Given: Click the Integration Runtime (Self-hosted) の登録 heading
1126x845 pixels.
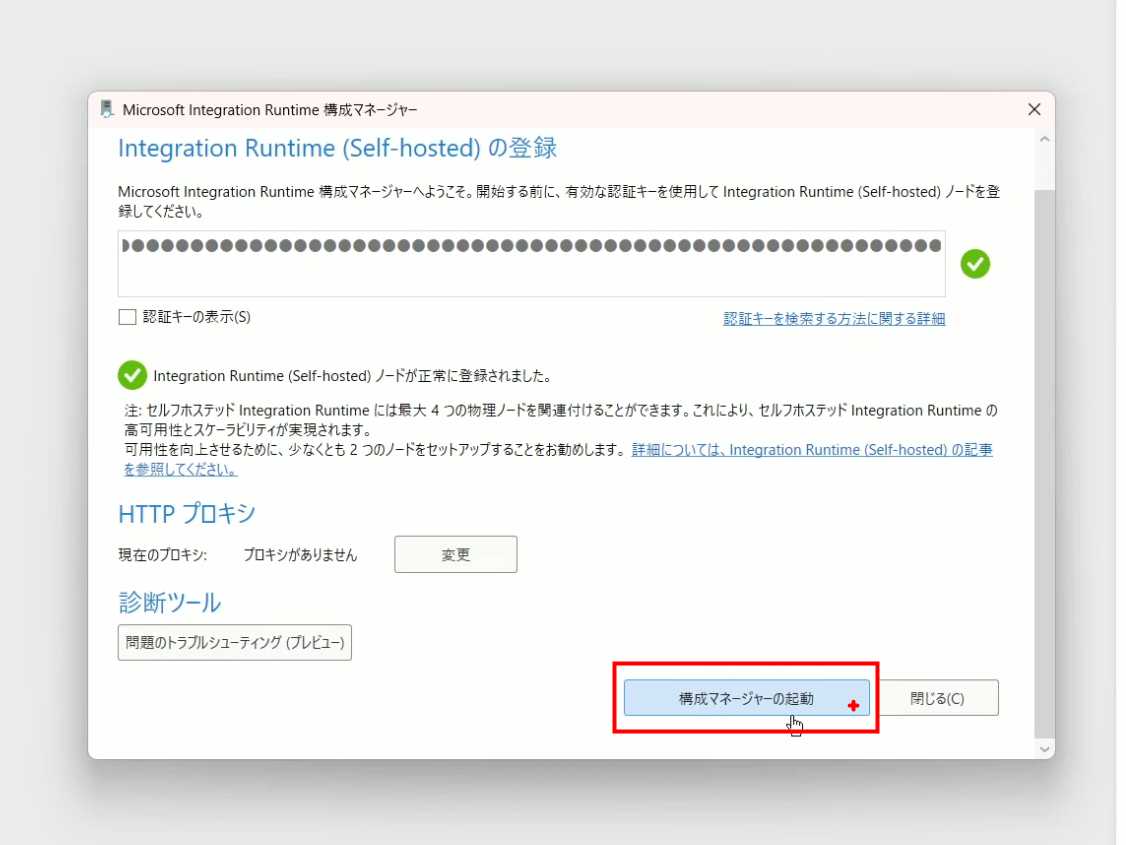Looking at the screenshot, I should pos(337,149).
